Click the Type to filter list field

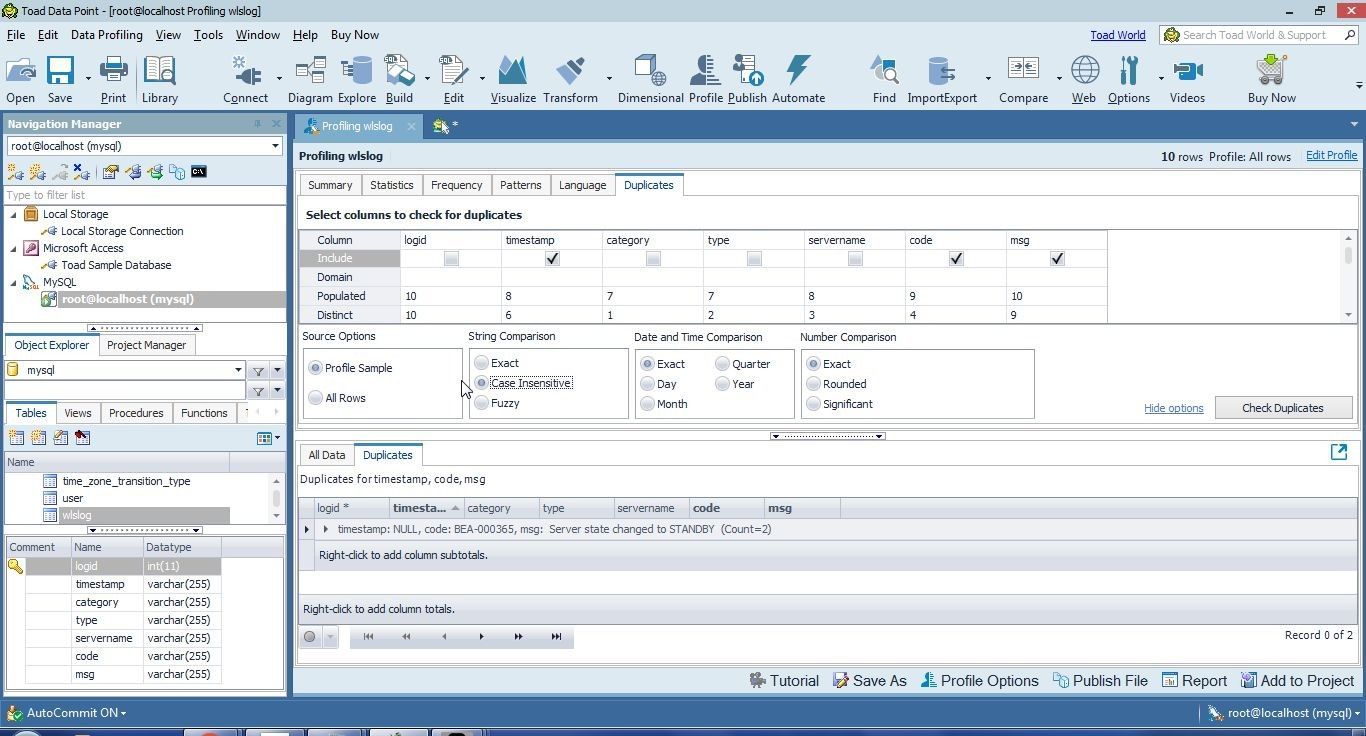point(144,195)
